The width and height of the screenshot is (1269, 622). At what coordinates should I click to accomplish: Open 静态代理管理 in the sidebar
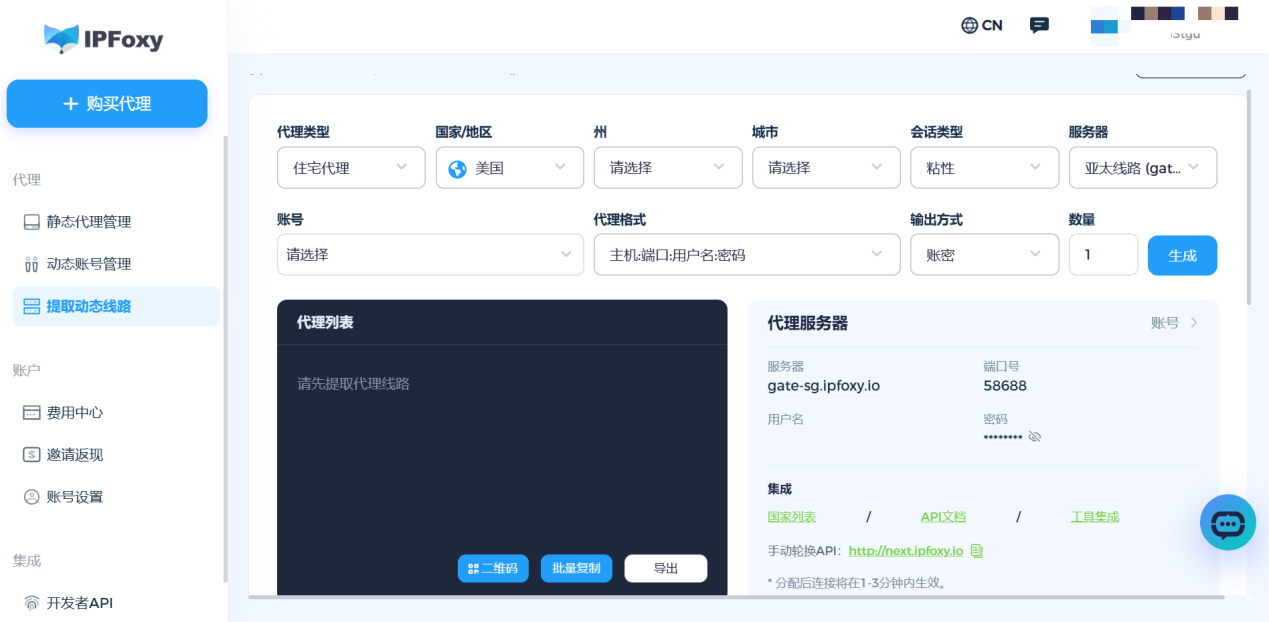(88, 222)
